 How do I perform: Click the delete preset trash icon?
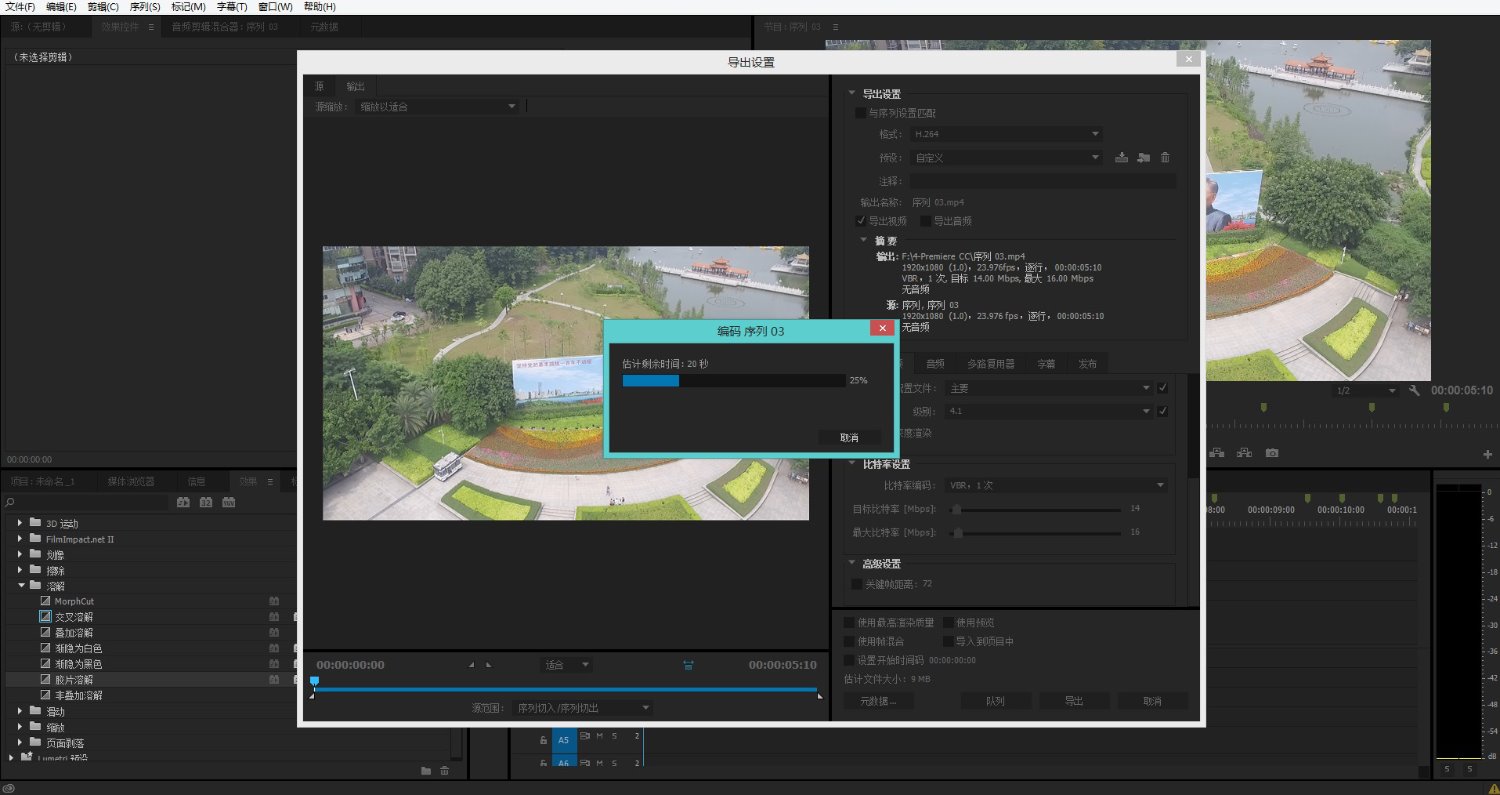pyautogui.click(x=1165, y=157)
